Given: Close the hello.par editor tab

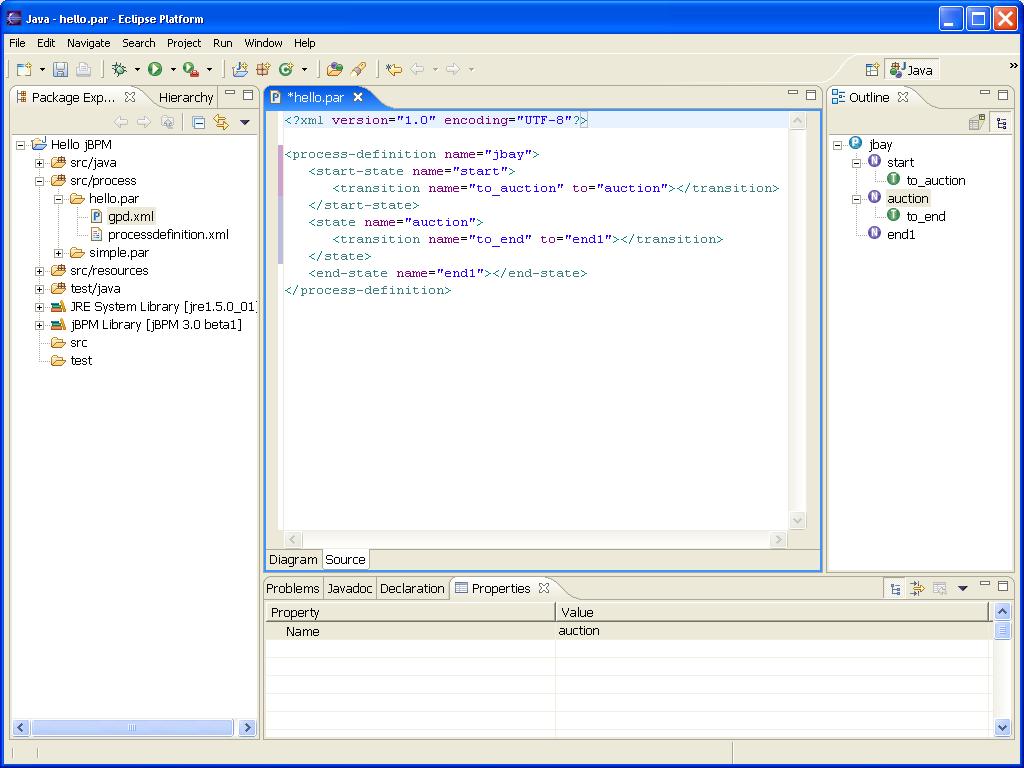Looking at the screenshot, I should (x=358, y=97).
